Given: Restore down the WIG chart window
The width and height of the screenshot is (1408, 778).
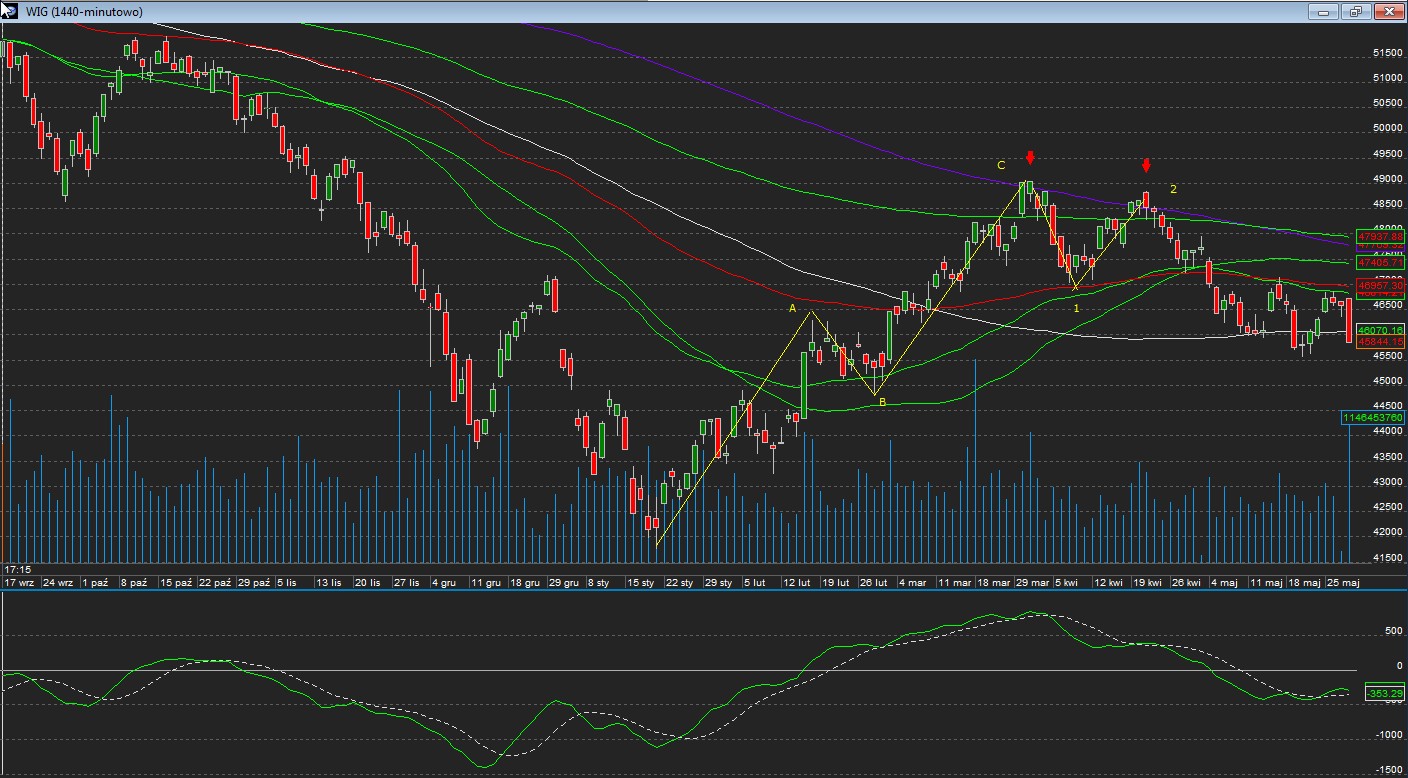Looking at the screenshot, I should [x=1355, y=12].
